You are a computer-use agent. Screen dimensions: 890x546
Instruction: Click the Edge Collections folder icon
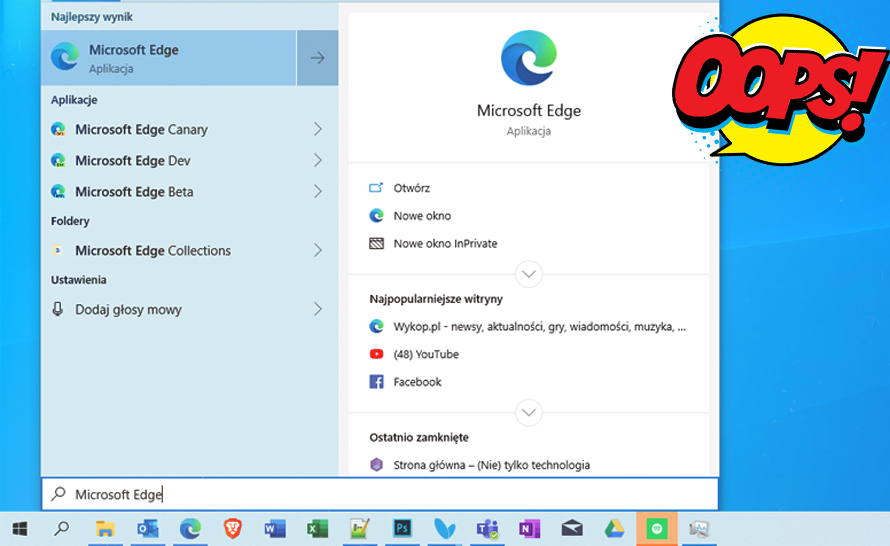[x=57, y=250]
